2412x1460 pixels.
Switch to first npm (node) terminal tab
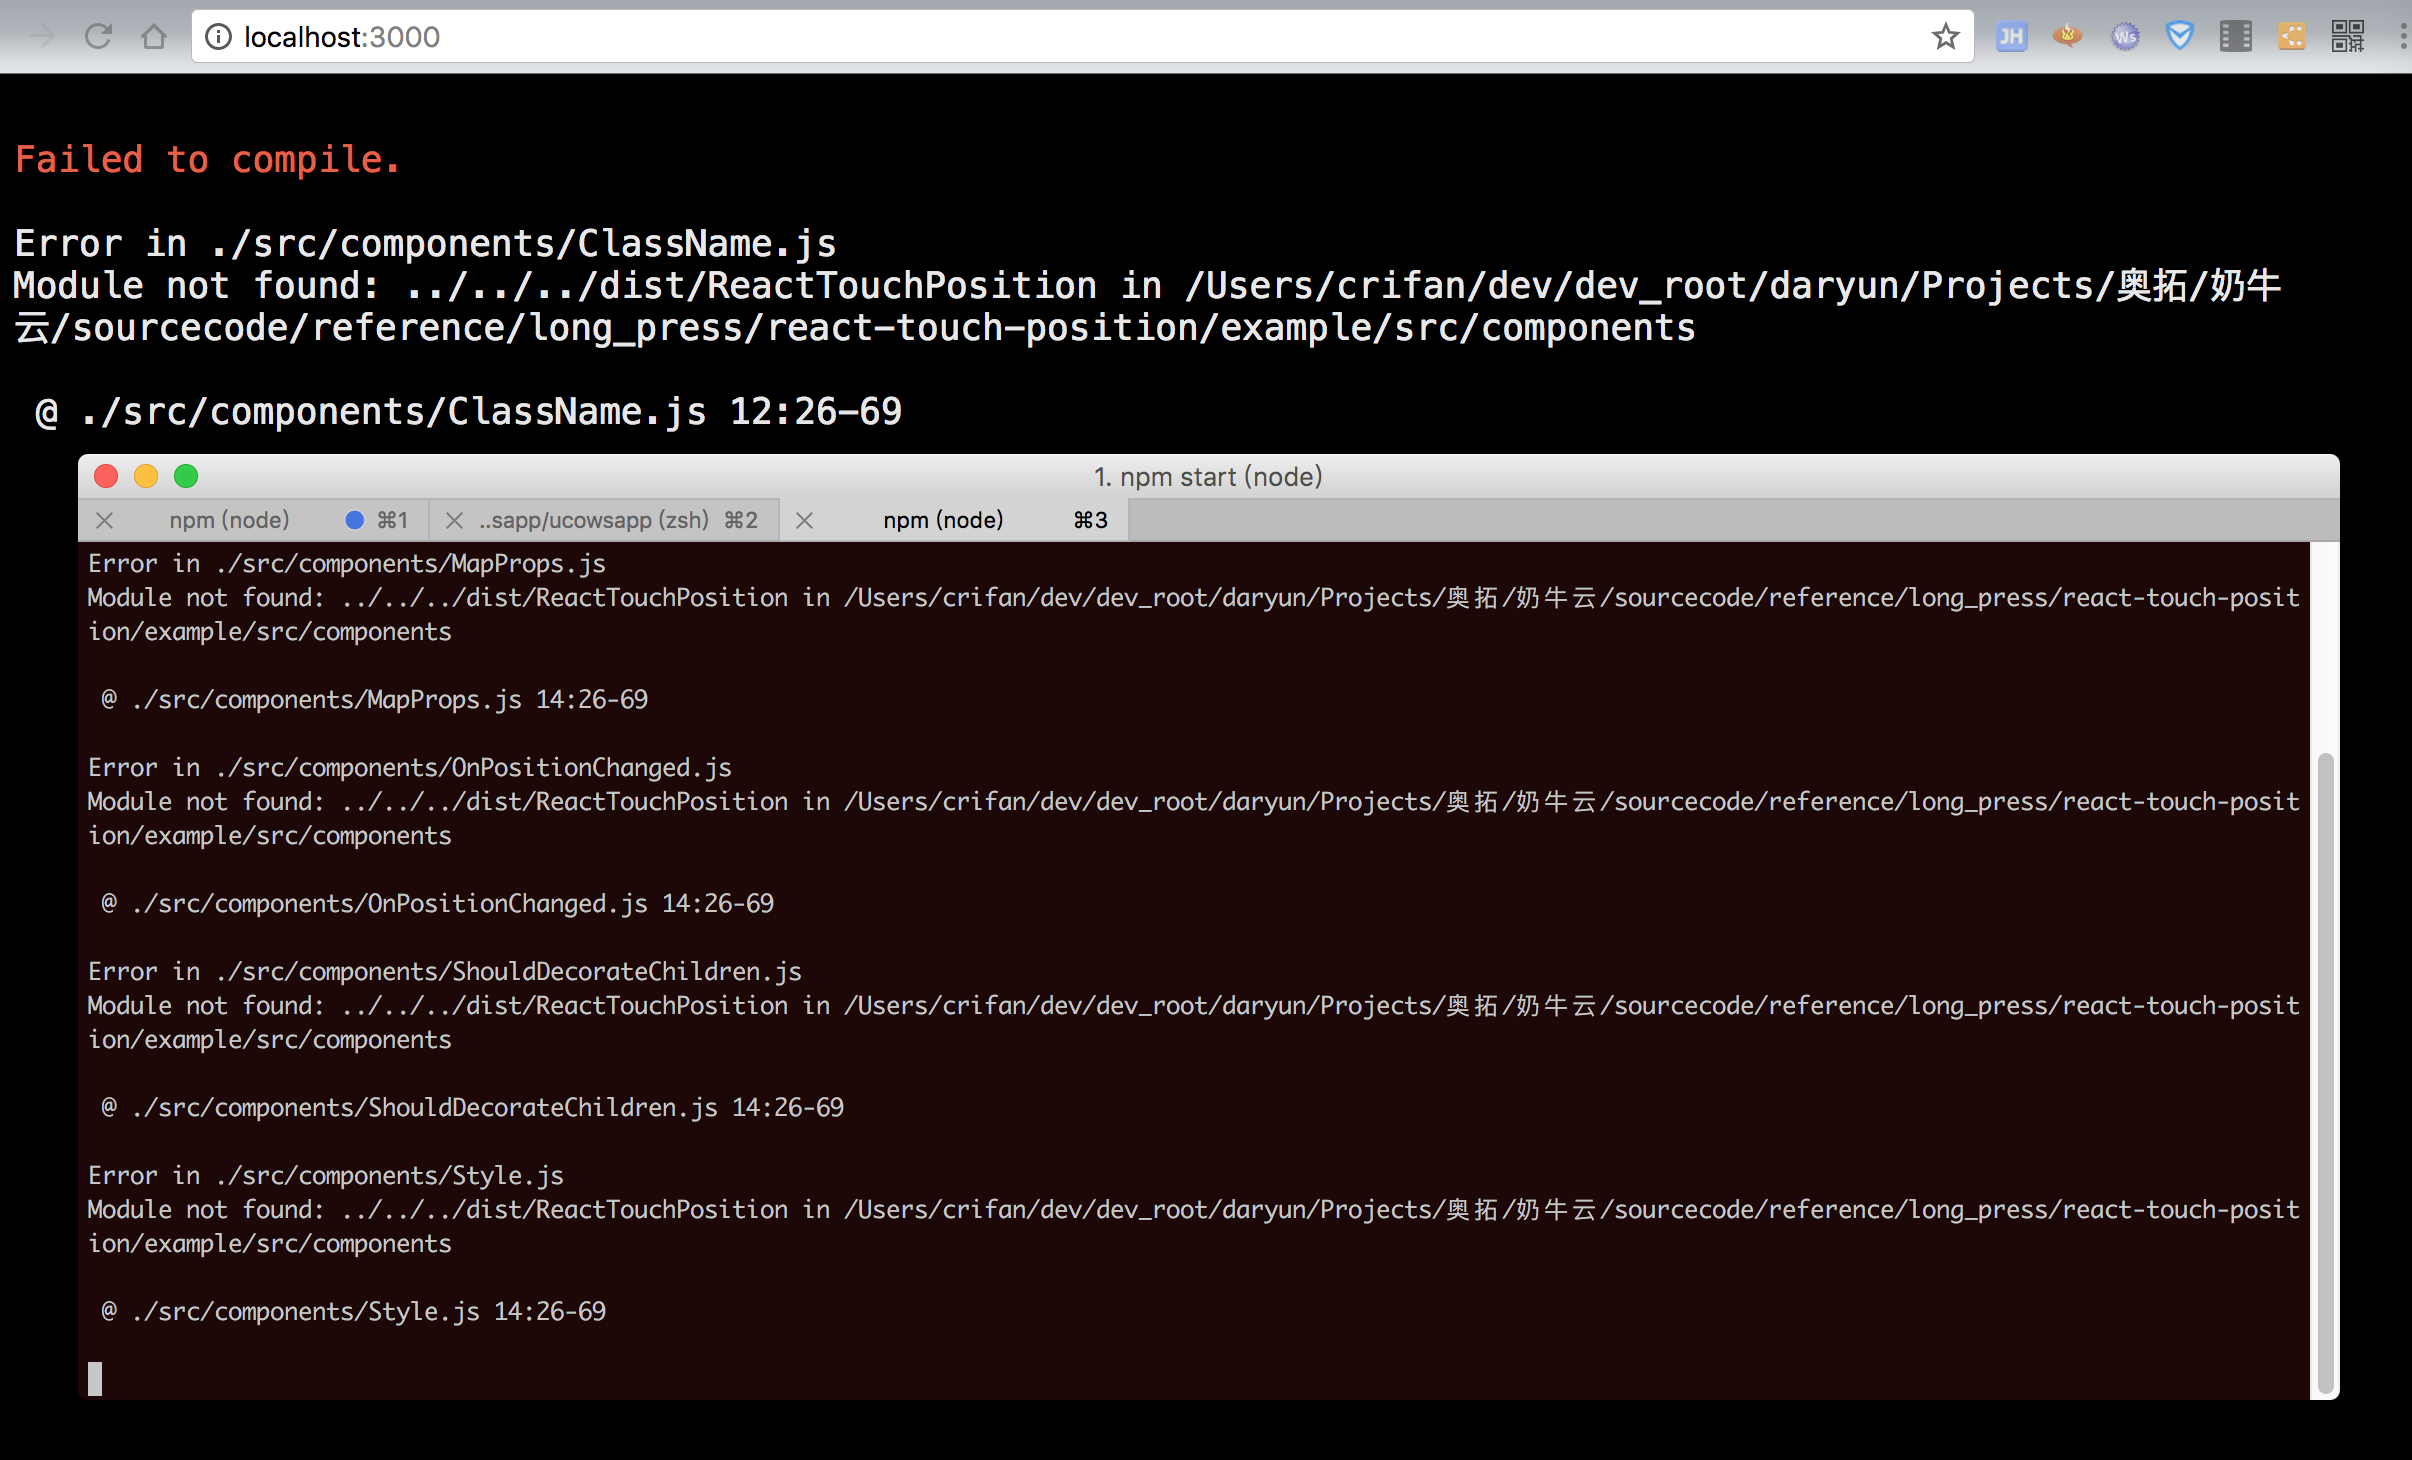(x=229, y=520)
